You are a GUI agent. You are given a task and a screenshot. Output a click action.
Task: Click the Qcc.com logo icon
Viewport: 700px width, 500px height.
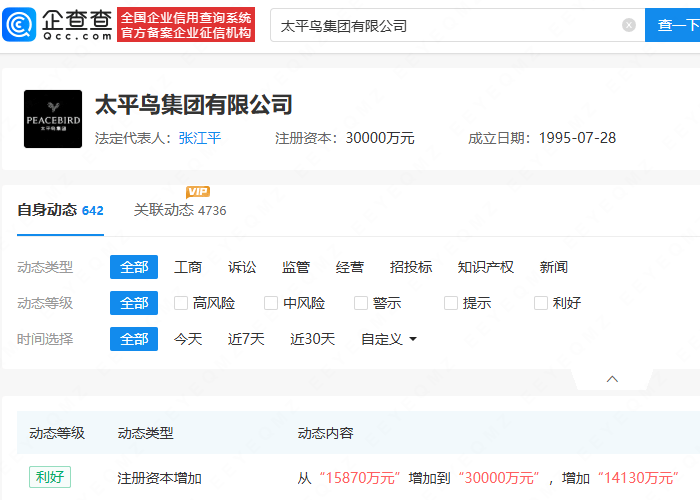coord(19,25)
